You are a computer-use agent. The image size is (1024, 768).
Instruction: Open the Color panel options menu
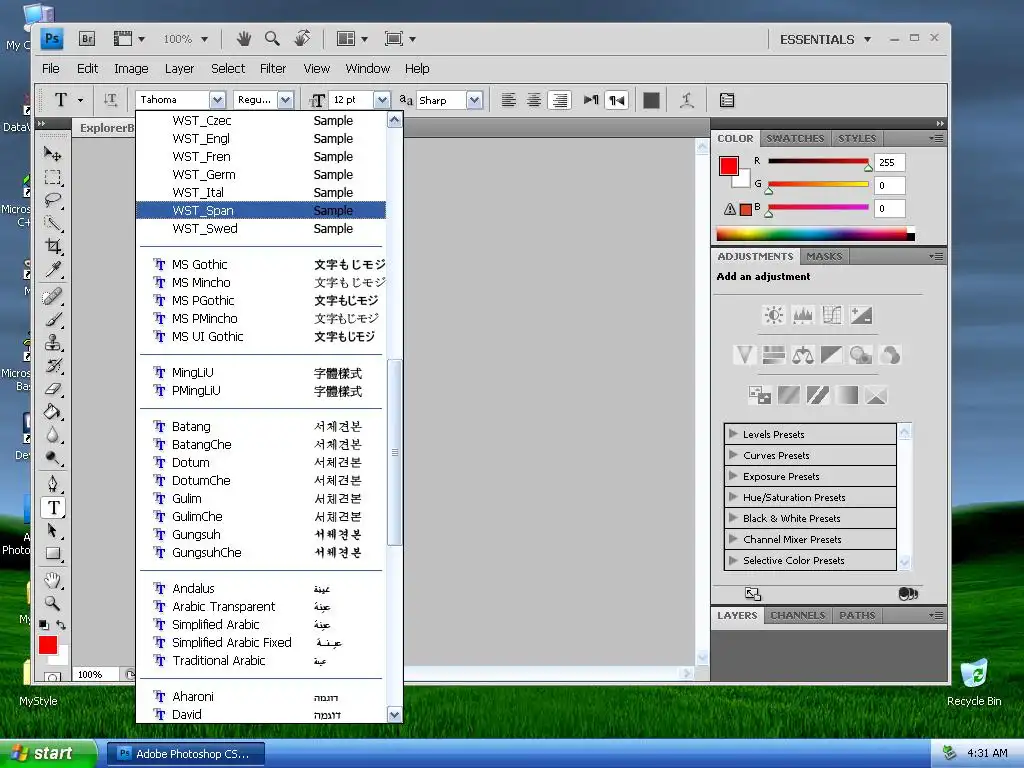pos(936,138)
